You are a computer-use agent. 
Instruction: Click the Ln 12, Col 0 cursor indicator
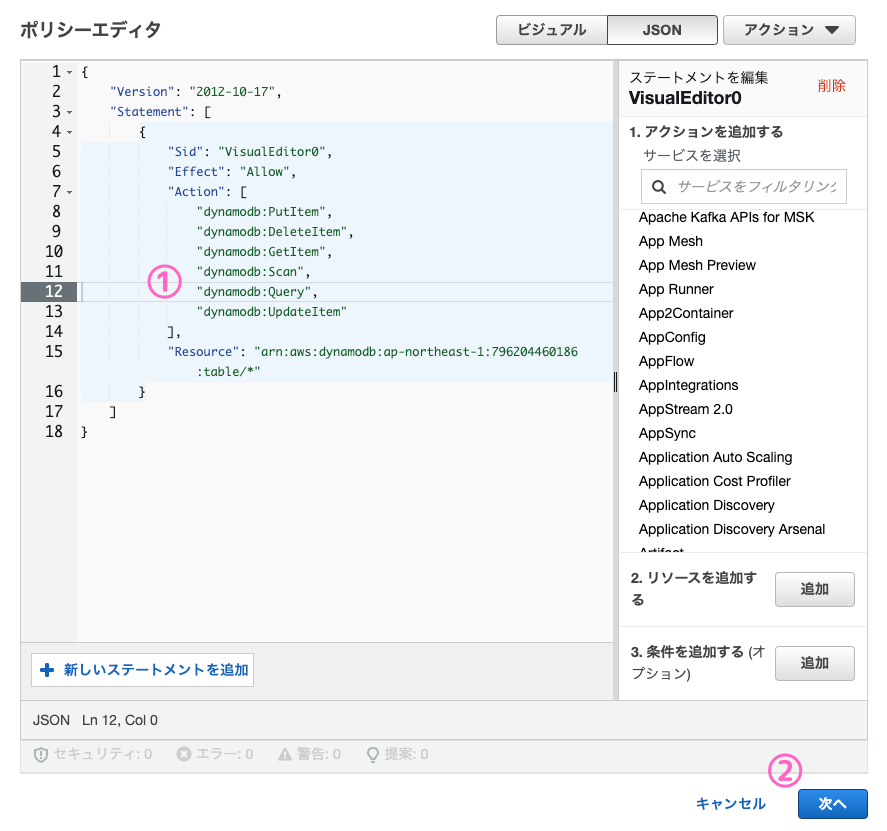tap(120, 720)
